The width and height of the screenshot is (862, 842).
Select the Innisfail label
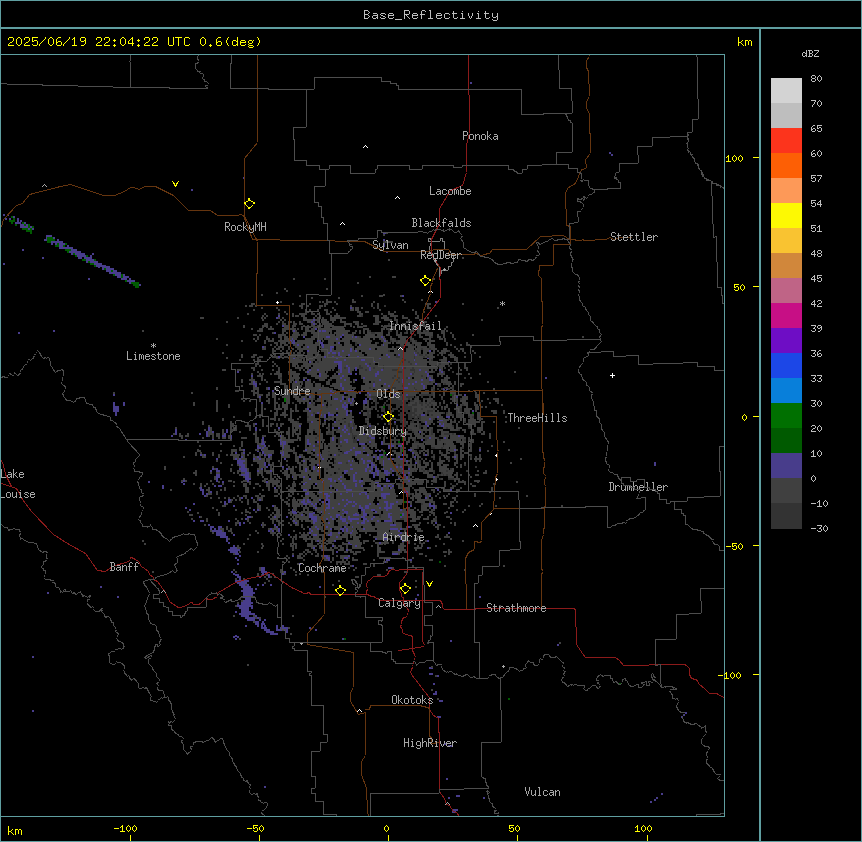415,326
